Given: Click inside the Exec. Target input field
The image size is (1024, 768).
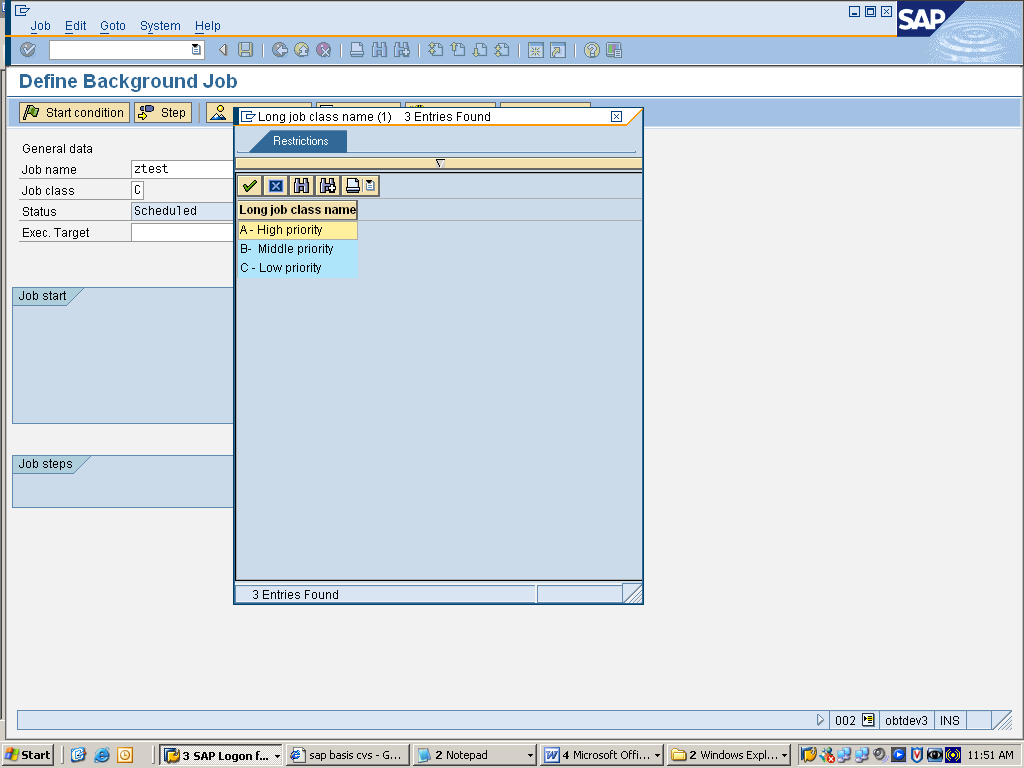Looking at the screenshot, I should (180, 232).
